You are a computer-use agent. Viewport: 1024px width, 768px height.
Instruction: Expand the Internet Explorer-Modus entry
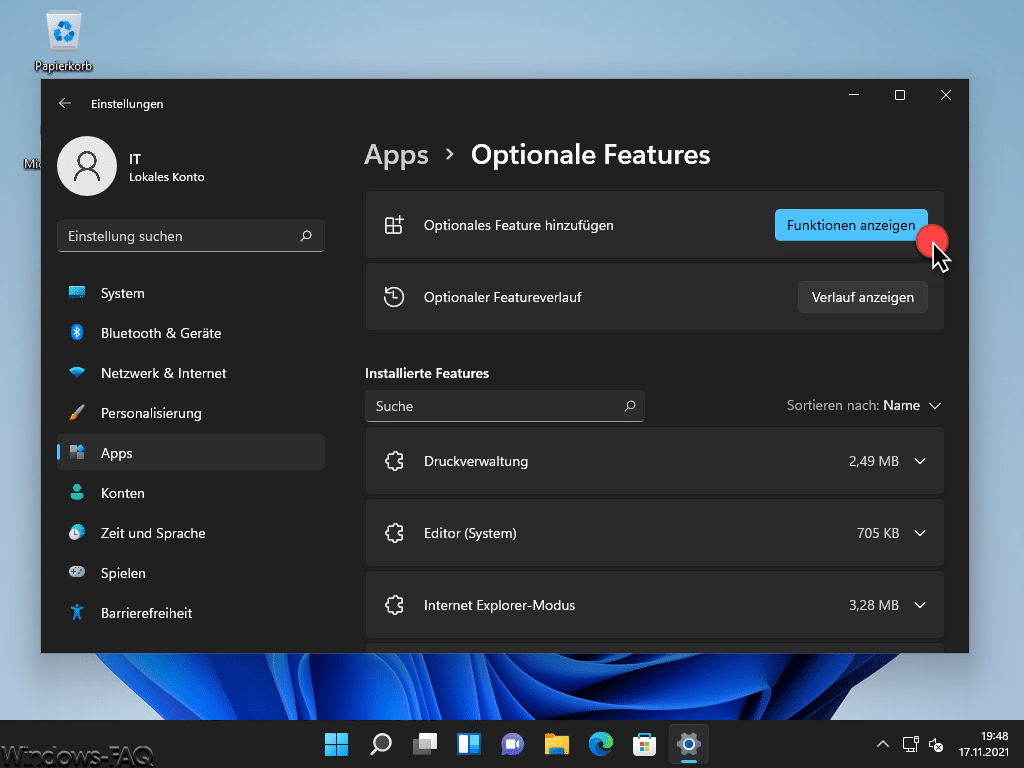[919, 605]
